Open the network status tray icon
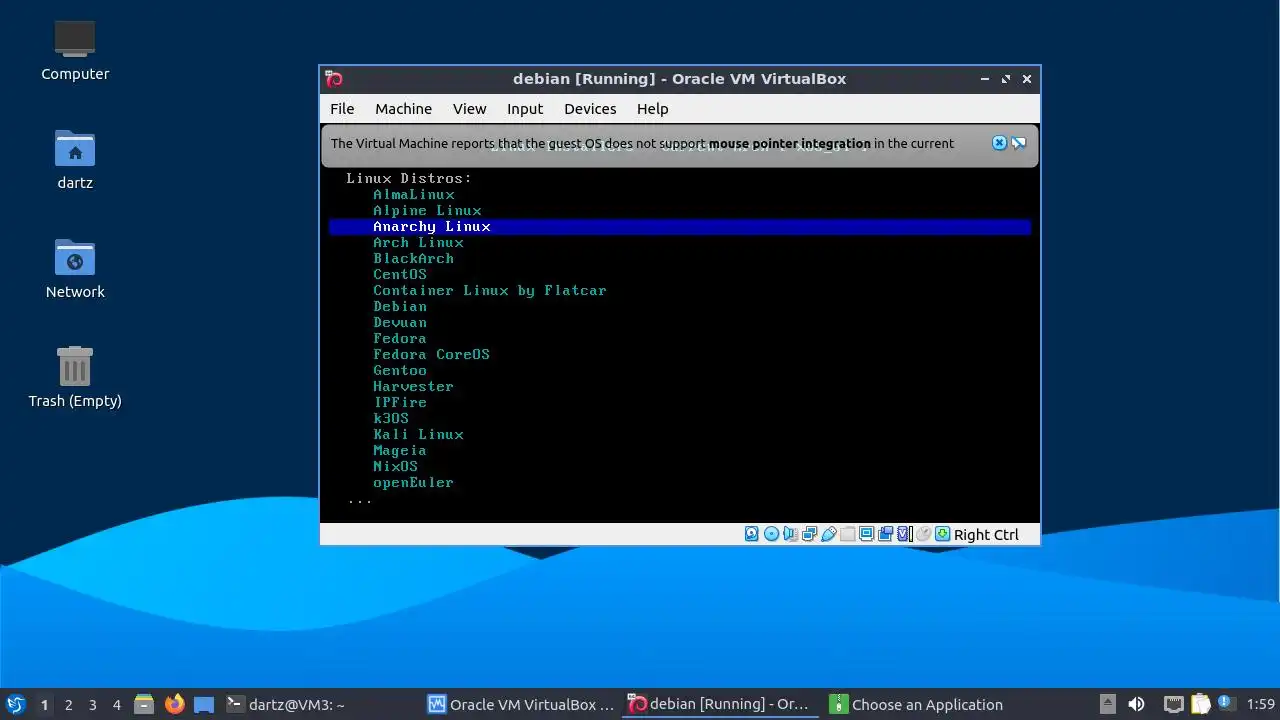Viewport: 1280px width, 720px height. 1174,704
